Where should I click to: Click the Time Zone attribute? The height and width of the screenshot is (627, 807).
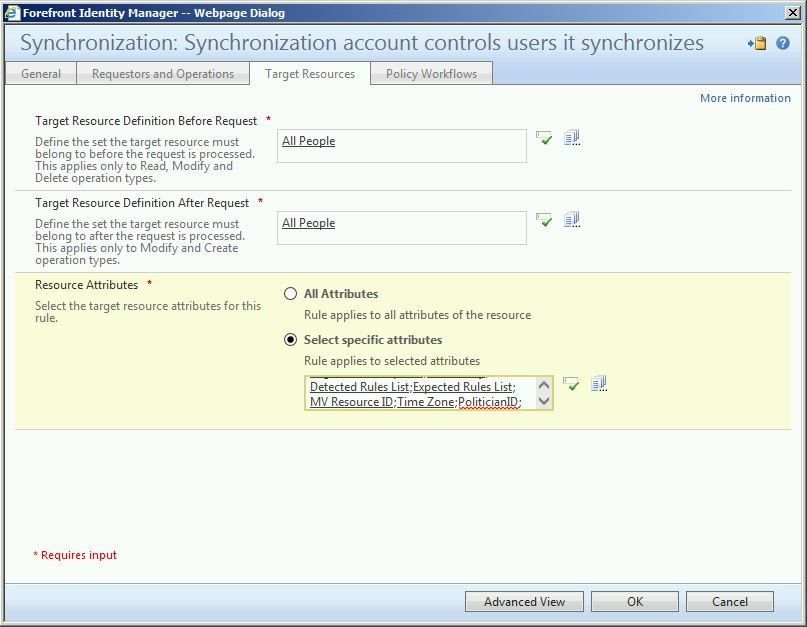[x=426, y=402]
